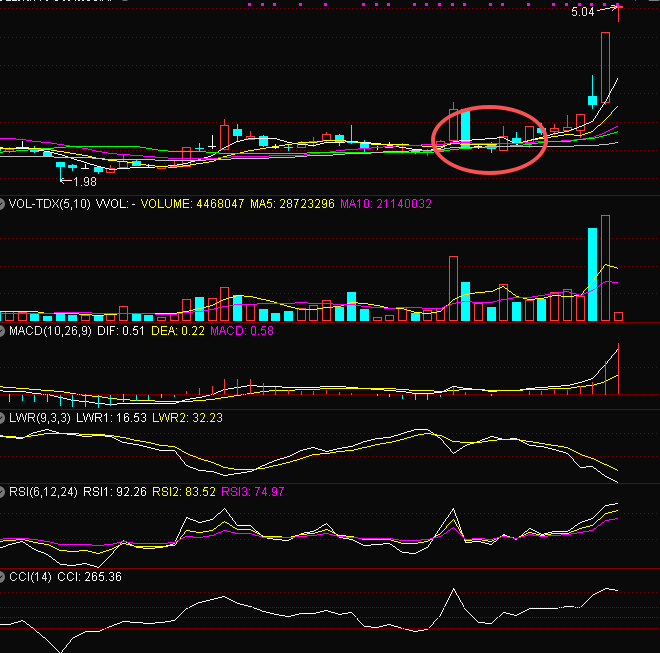This screenshot has width=660, height=653.
Task: Select the RSI(6,12,24) indicator label
Action: 43,492
